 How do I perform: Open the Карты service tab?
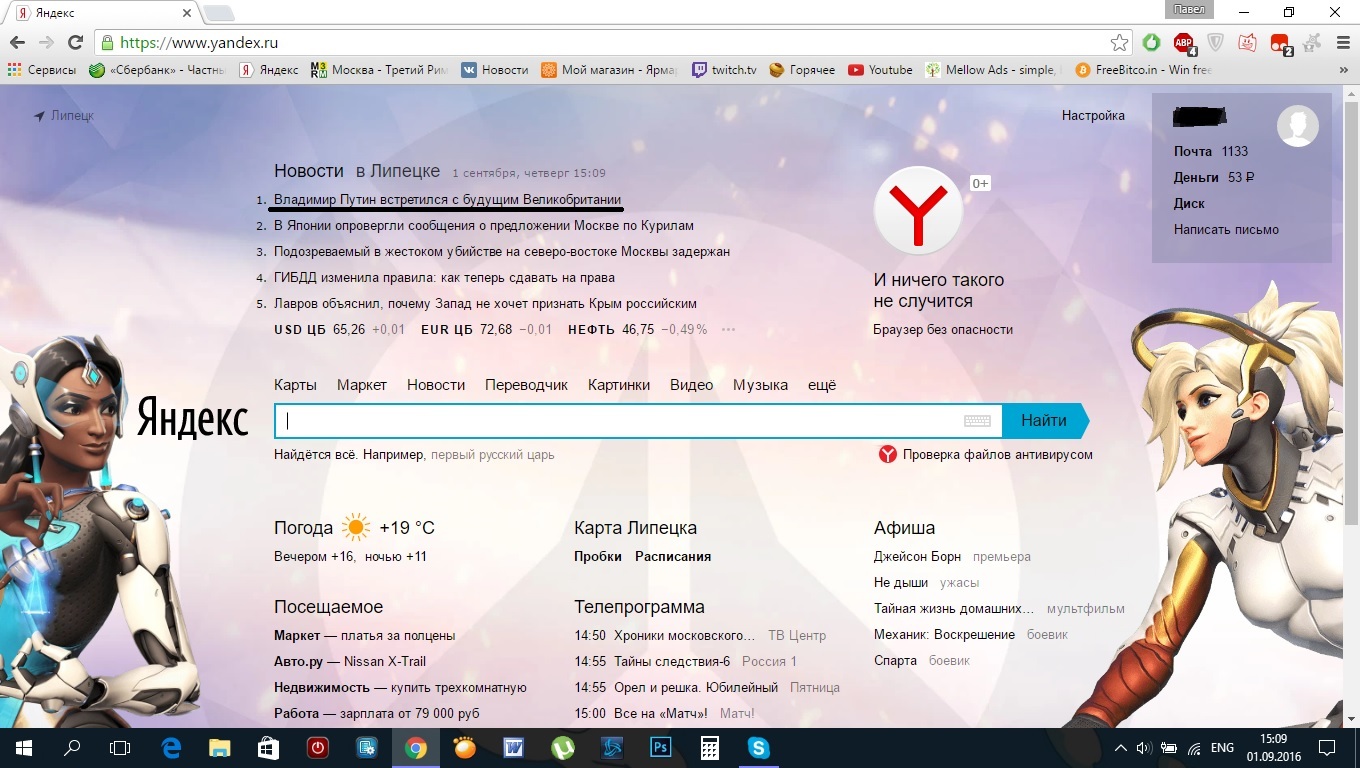[295, 385]
